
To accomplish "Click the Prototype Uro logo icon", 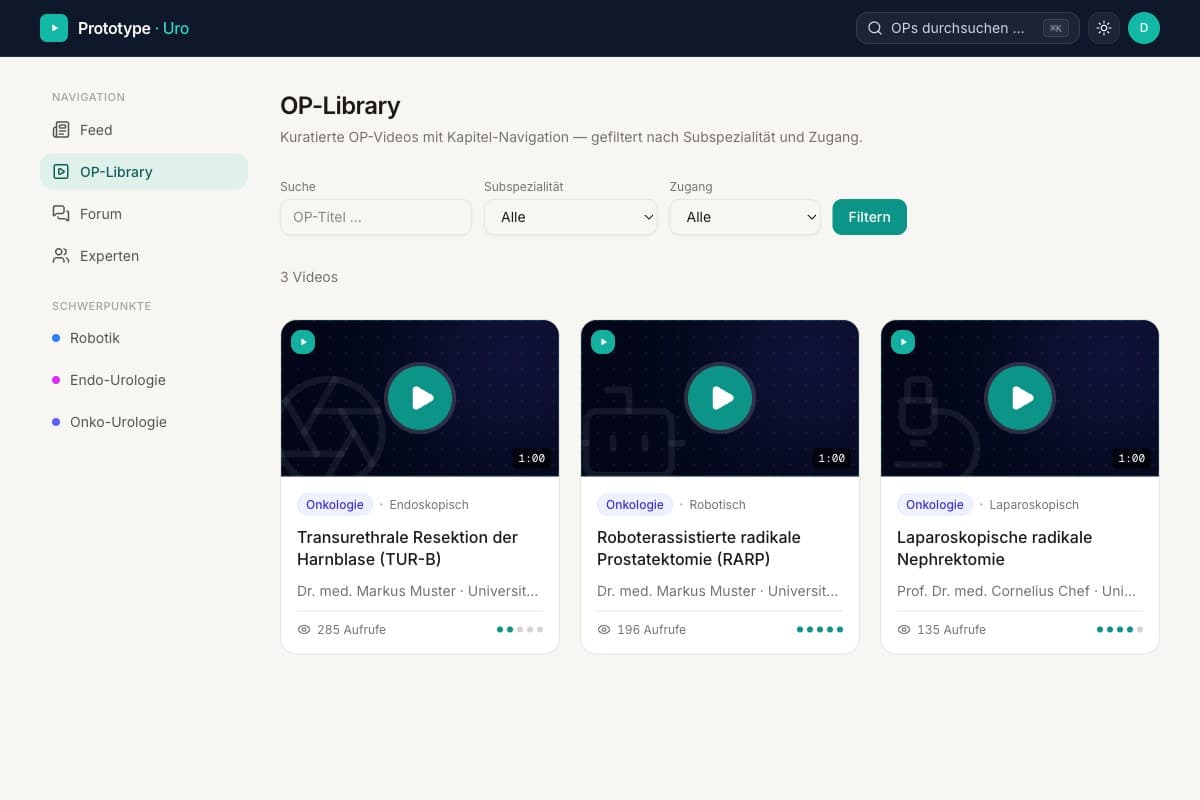I will (54, 28).
